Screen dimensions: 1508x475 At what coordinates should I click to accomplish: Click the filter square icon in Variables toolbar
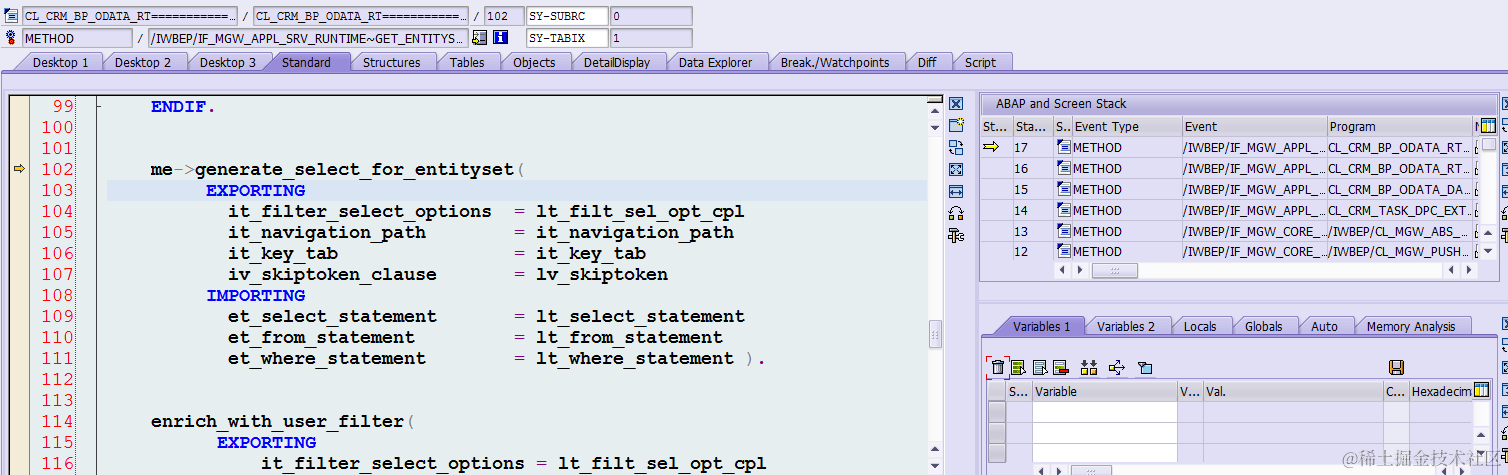(x=1145, y=367)
